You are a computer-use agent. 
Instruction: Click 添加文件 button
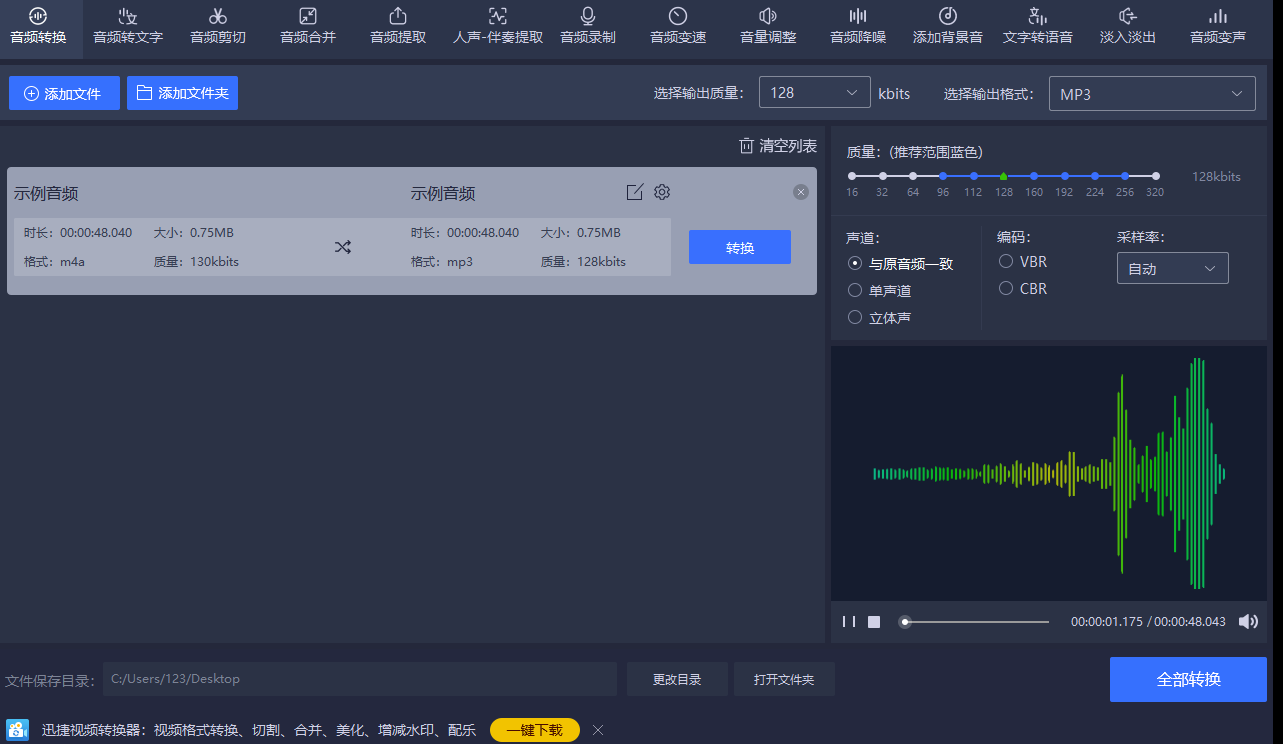click(64, 93)
